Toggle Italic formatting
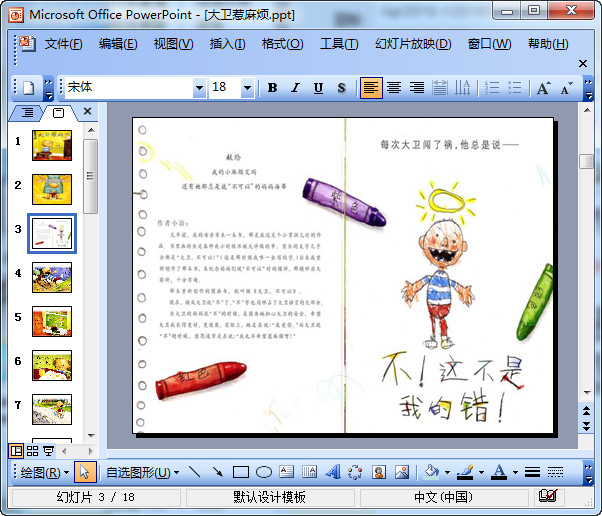The image size is (602, 516). [x=295, y=88]
